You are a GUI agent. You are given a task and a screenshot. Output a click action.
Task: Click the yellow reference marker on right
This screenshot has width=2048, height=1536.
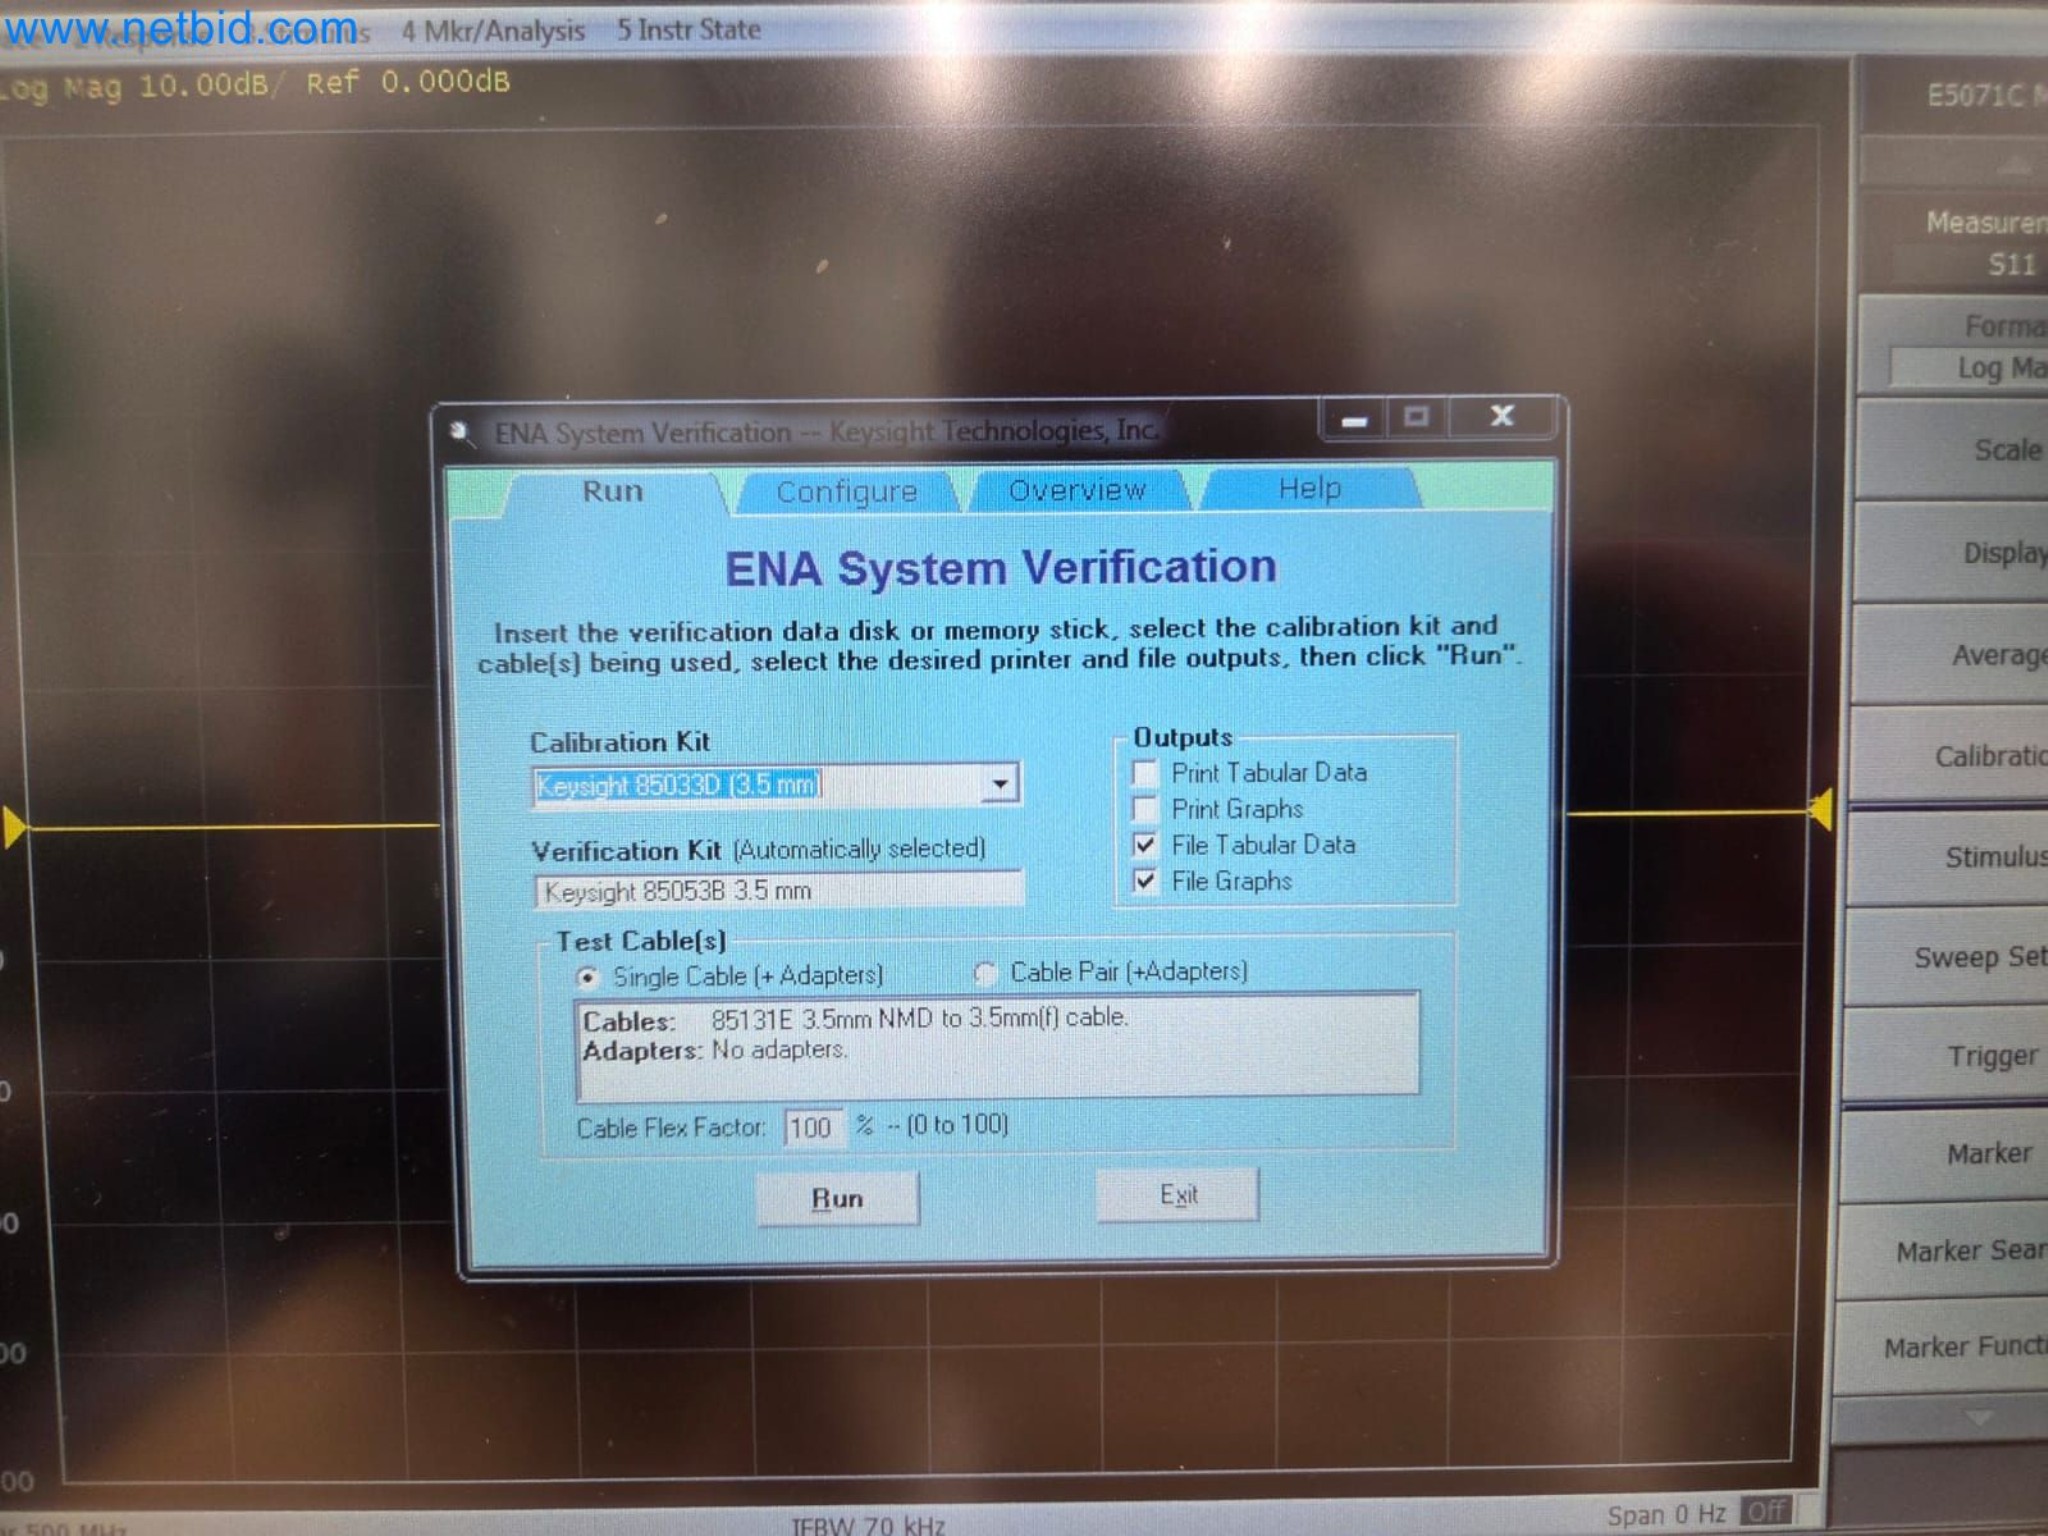(x=1822, y=810)
